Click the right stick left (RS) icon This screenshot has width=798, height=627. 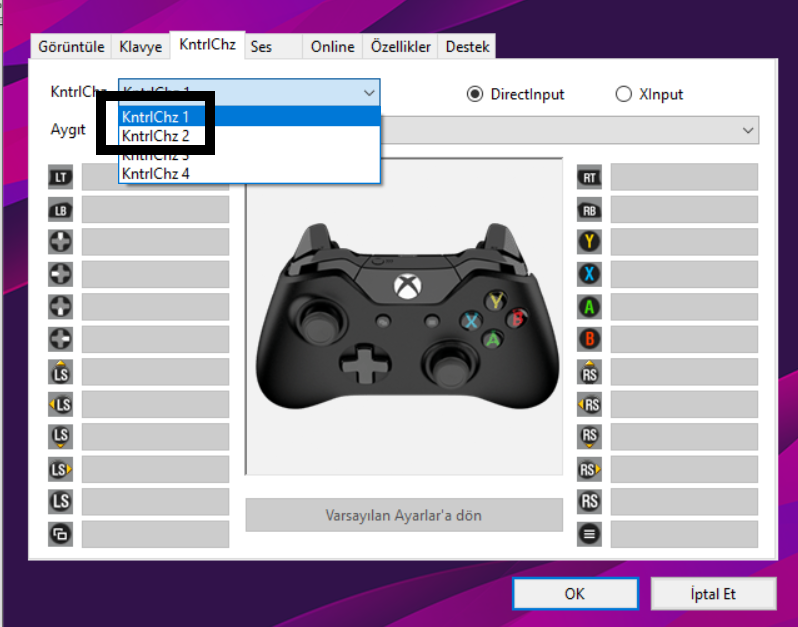point(589,405)
